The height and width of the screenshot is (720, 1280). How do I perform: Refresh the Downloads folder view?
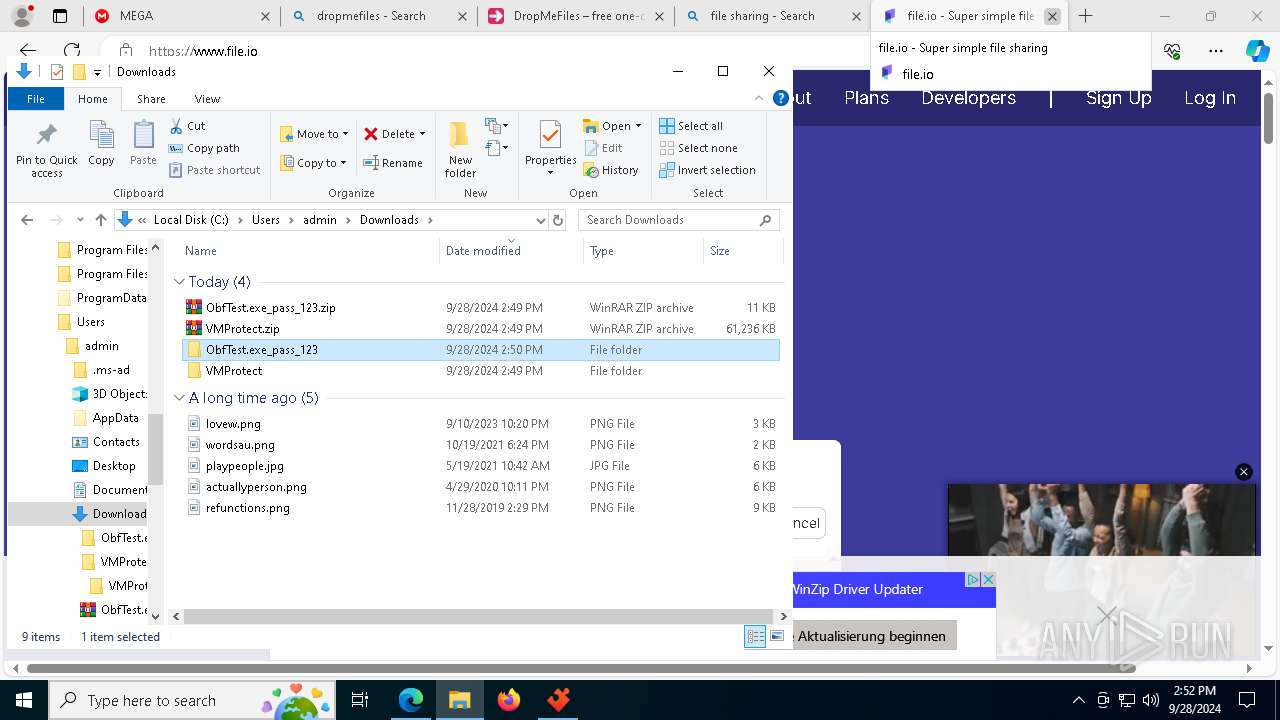coord(558,220)
